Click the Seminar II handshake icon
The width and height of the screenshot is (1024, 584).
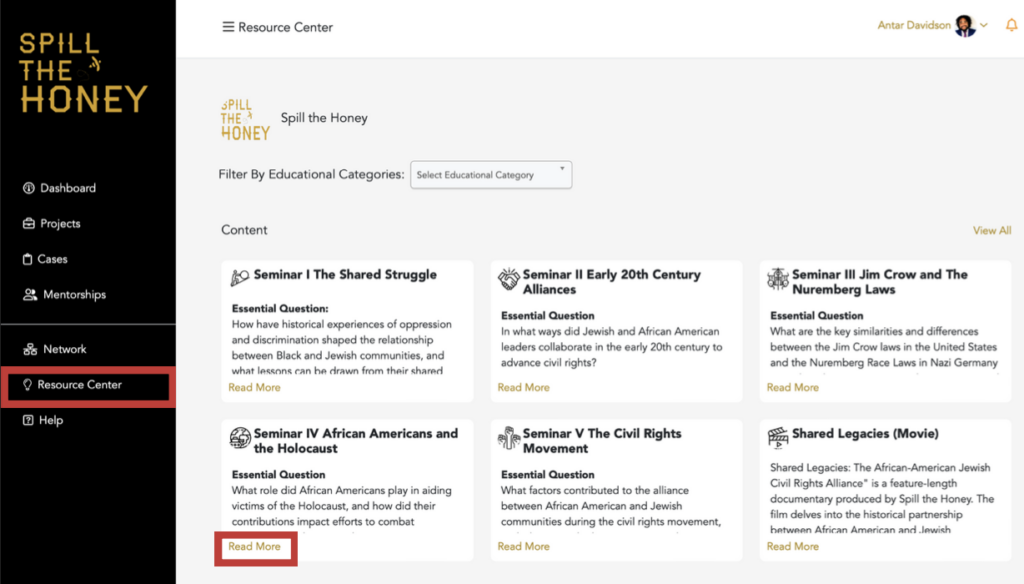[509, 279]
